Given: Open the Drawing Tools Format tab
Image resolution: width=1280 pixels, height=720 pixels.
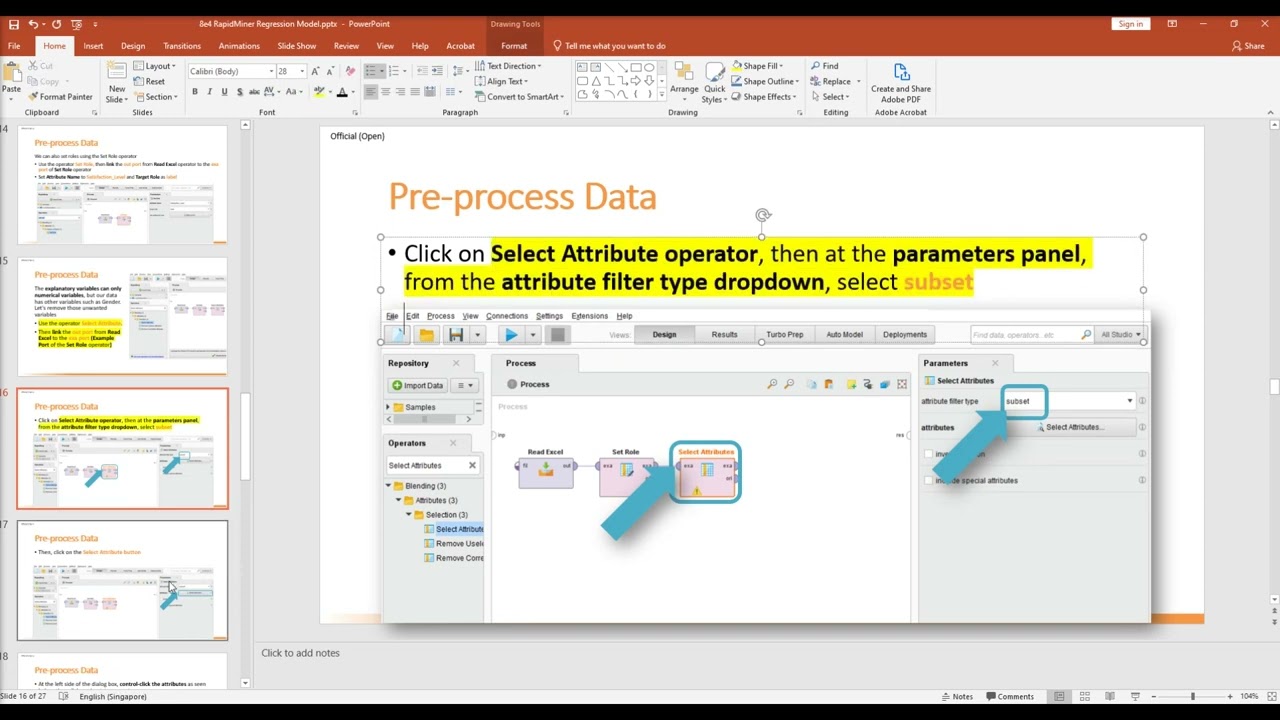Looking at the screenshot, I should pyautogui.click(x=514, y=46).
